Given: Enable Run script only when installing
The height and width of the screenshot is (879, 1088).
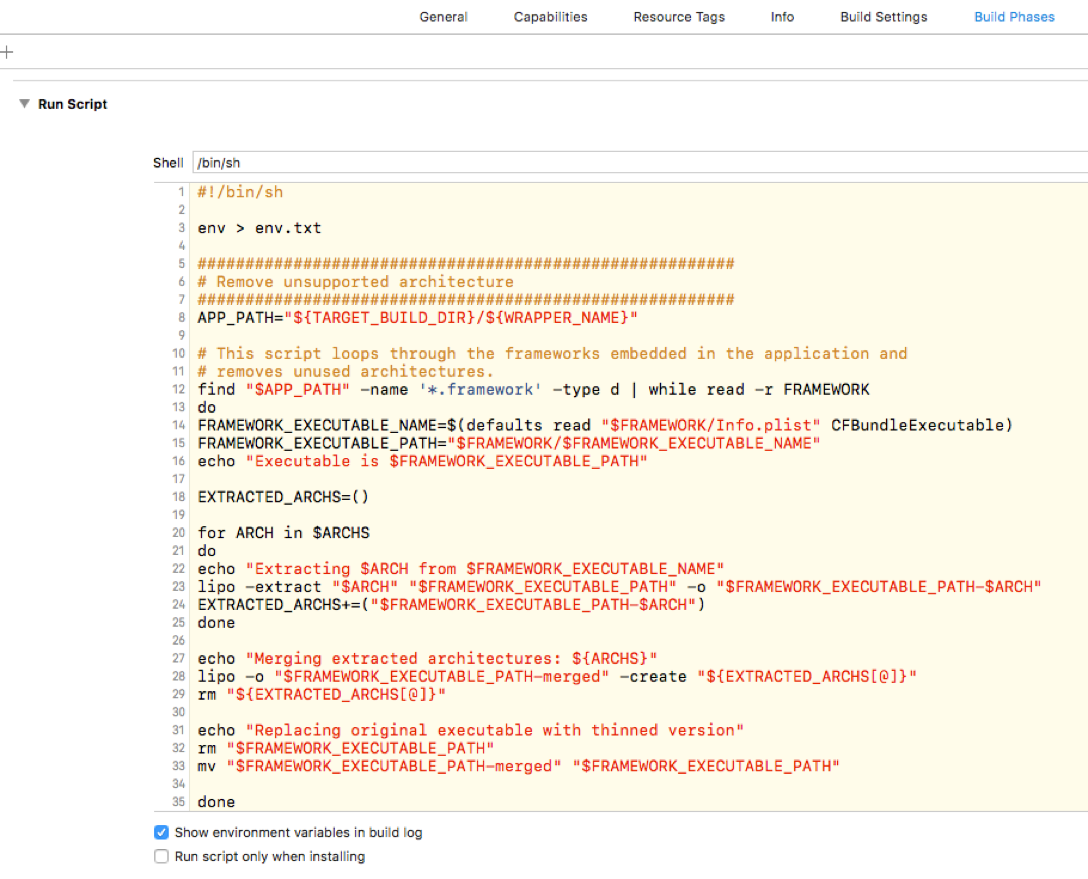Looking at the screenshot, I should point(161,857).
